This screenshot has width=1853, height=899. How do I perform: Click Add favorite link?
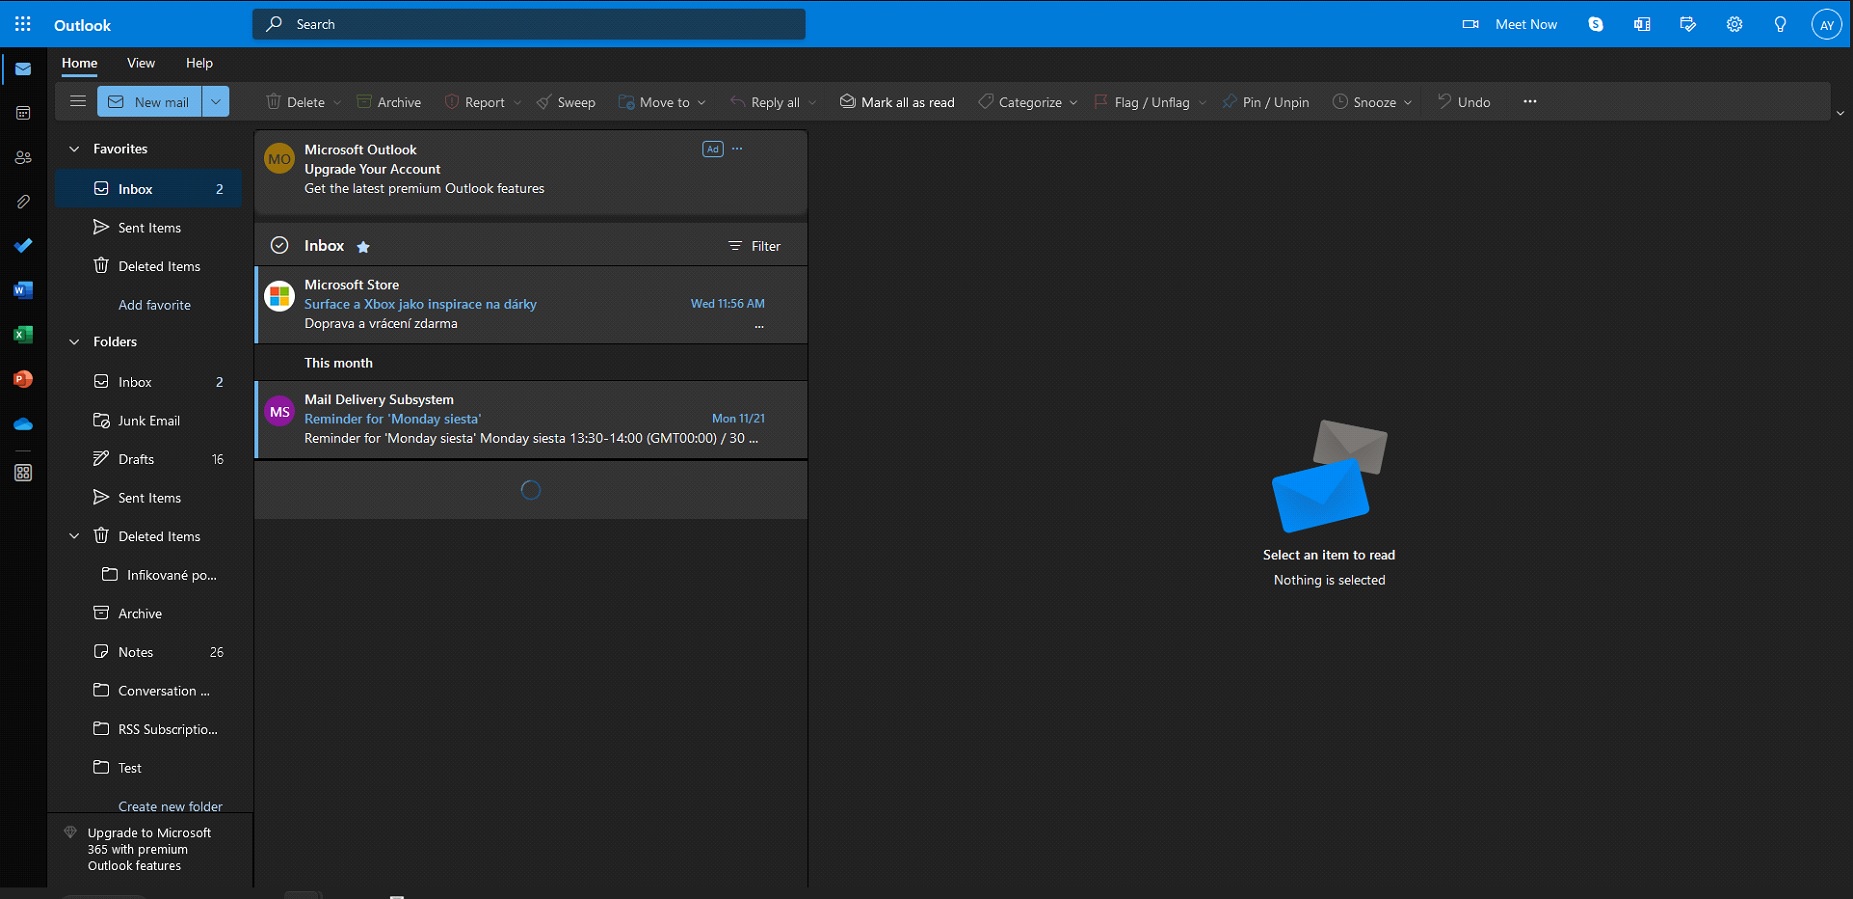[x=154, y=305]
